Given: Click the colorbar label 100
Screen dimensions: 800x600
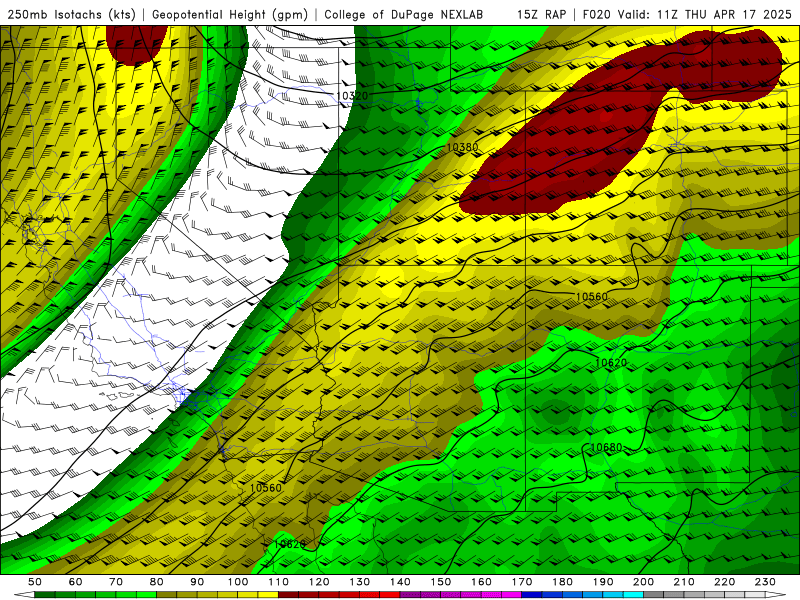Looking at the screenshot, I should click(x=238, y=582).
